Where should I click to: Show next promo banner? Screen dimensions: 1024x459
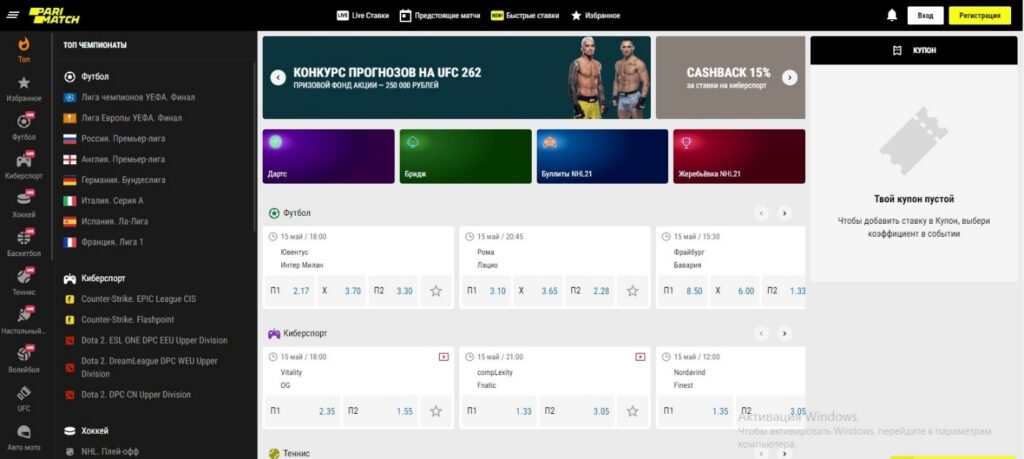pyautogui.click(x=790, y=77)
